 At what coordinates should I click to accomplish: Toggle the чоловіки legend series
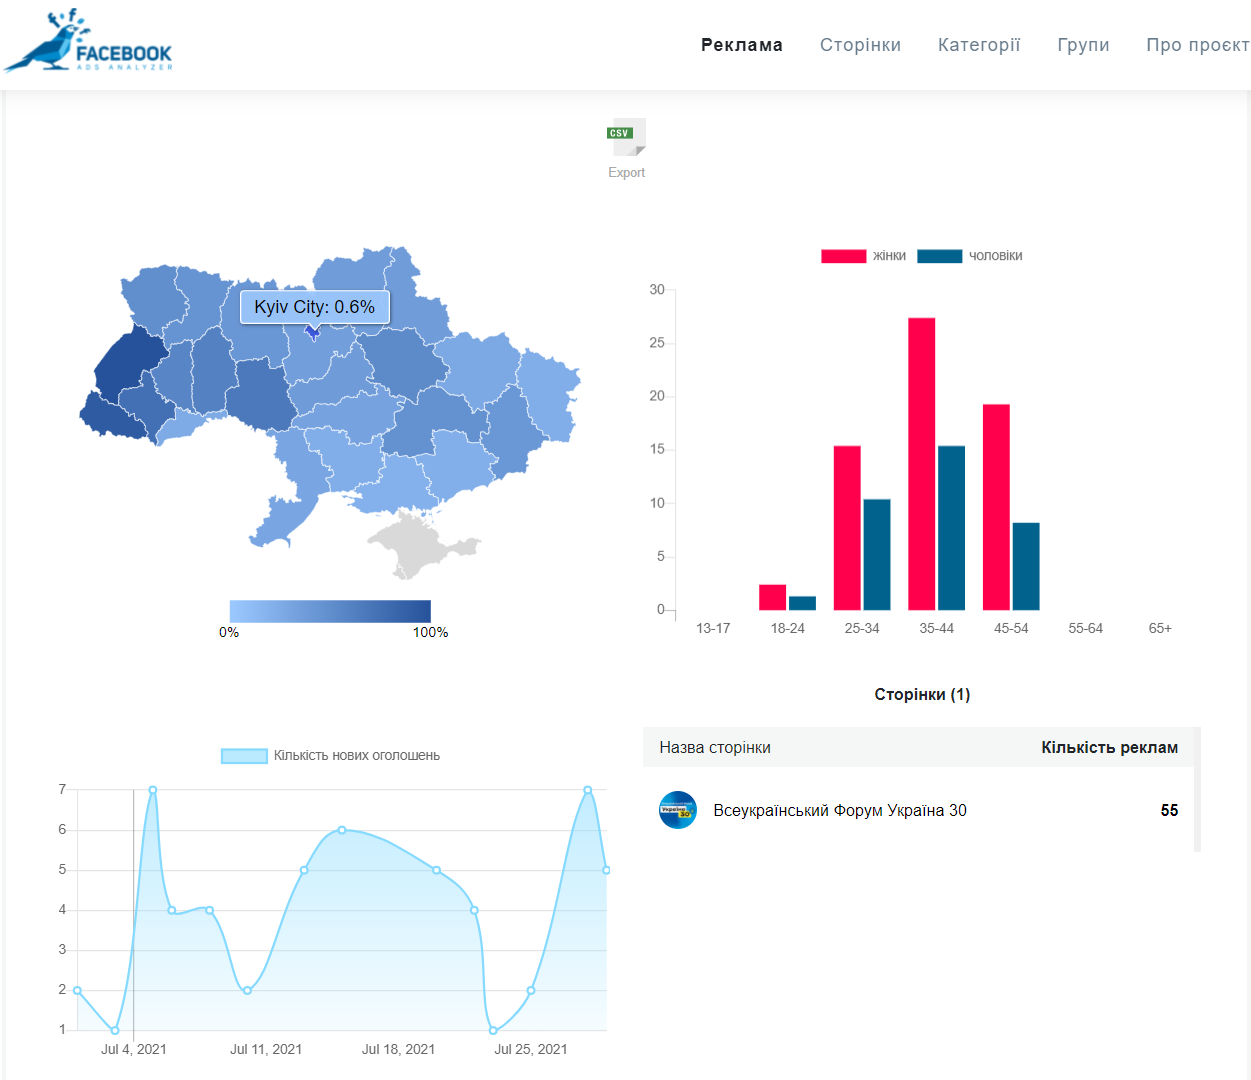click(969, 256)
